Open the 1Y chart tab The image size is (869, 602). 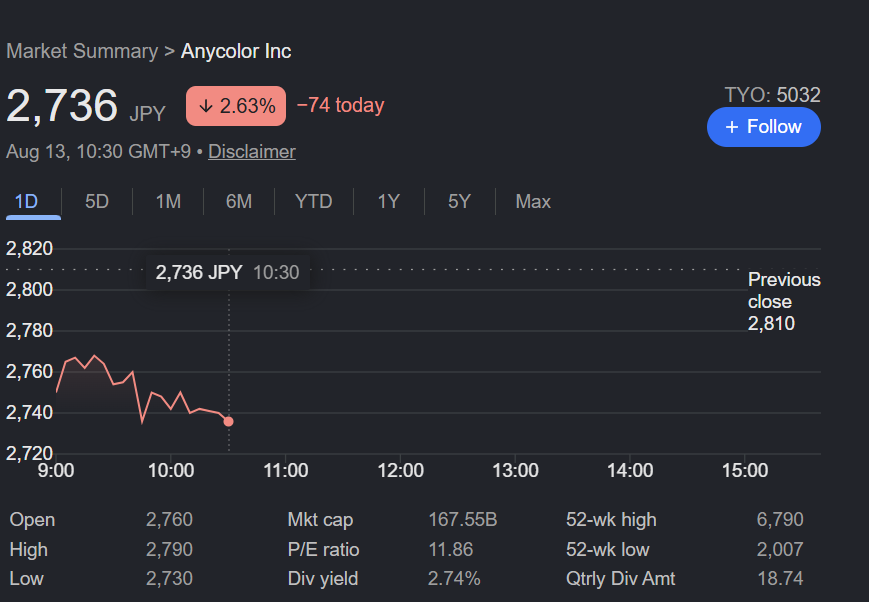coord(389,201)
